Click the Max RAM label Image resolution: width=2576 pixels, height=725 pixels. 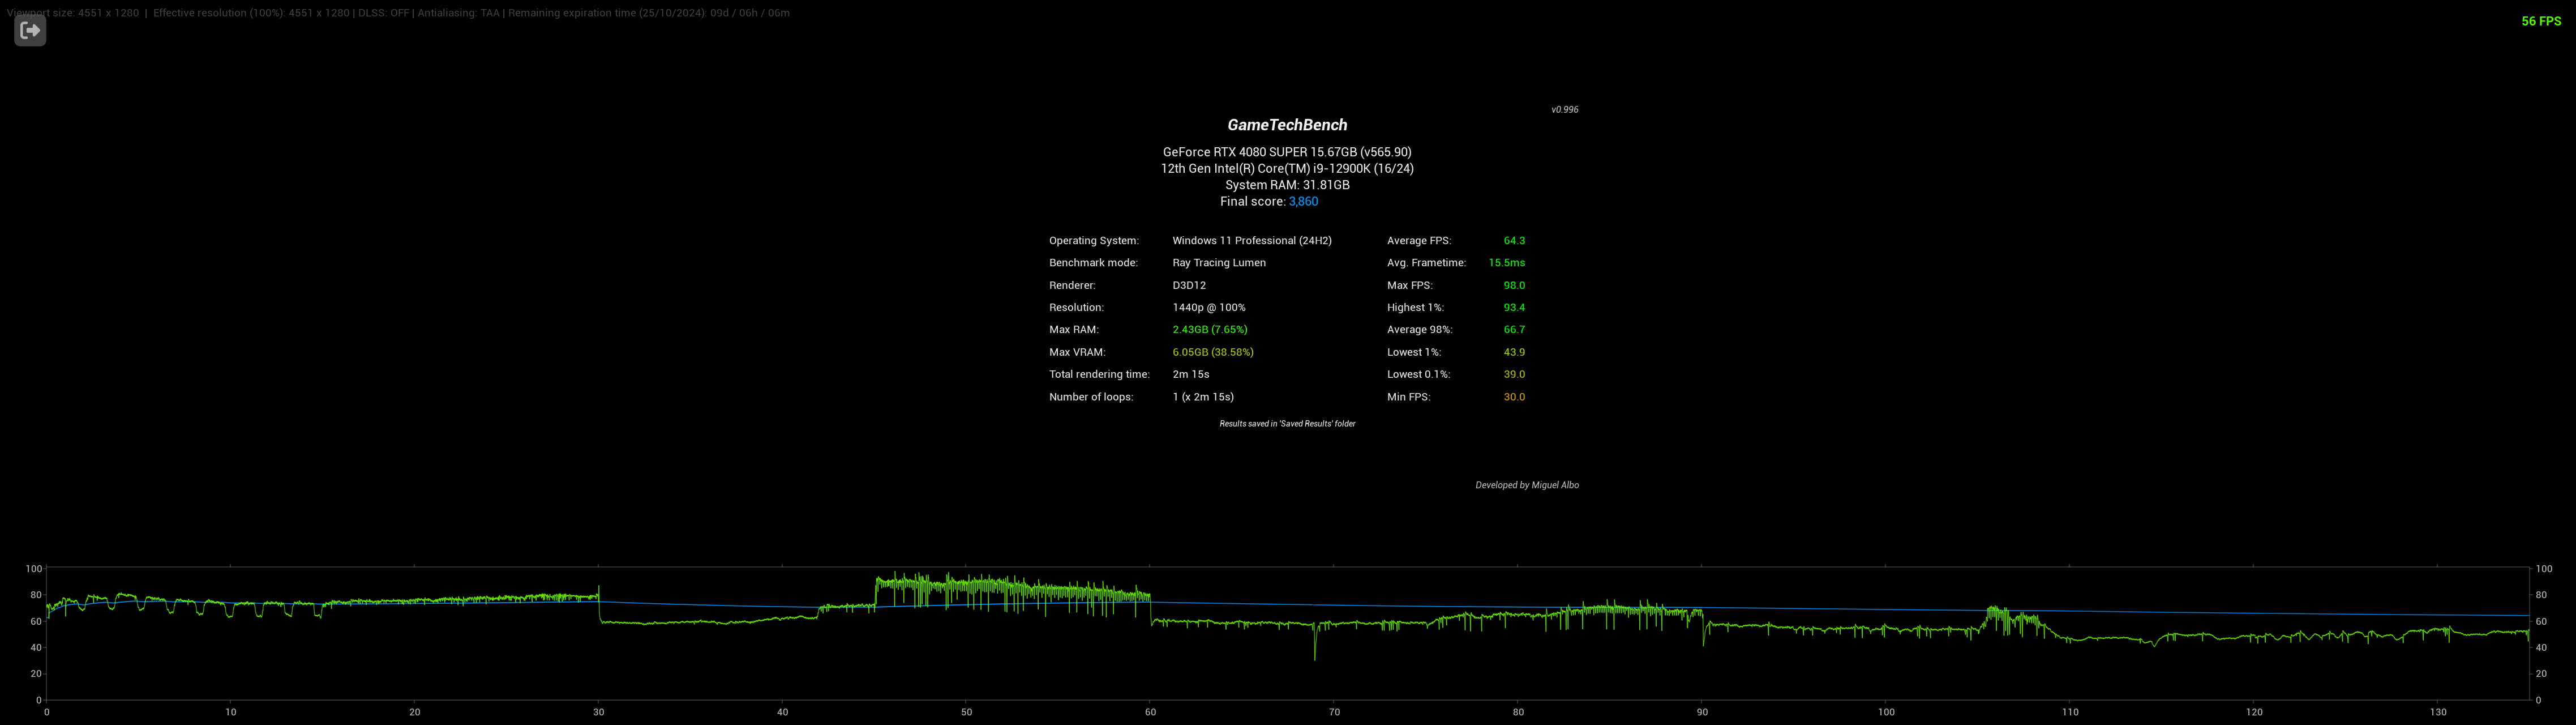point(1074,330)
